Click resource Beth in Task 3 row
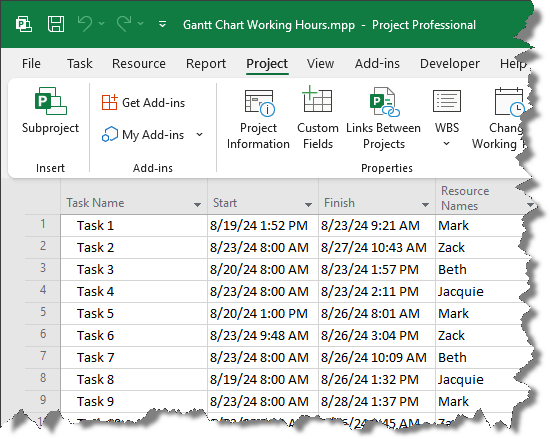The image size is (550, 439). coord(481,270)
